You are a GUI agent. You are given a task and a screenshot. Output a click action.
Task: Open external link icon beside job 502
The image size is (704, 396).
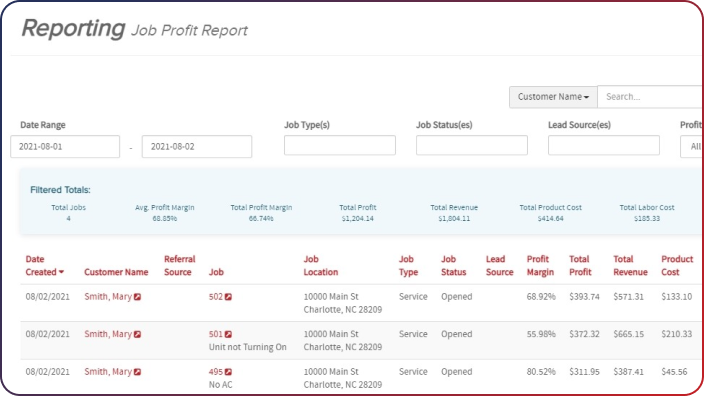(228, 297)
